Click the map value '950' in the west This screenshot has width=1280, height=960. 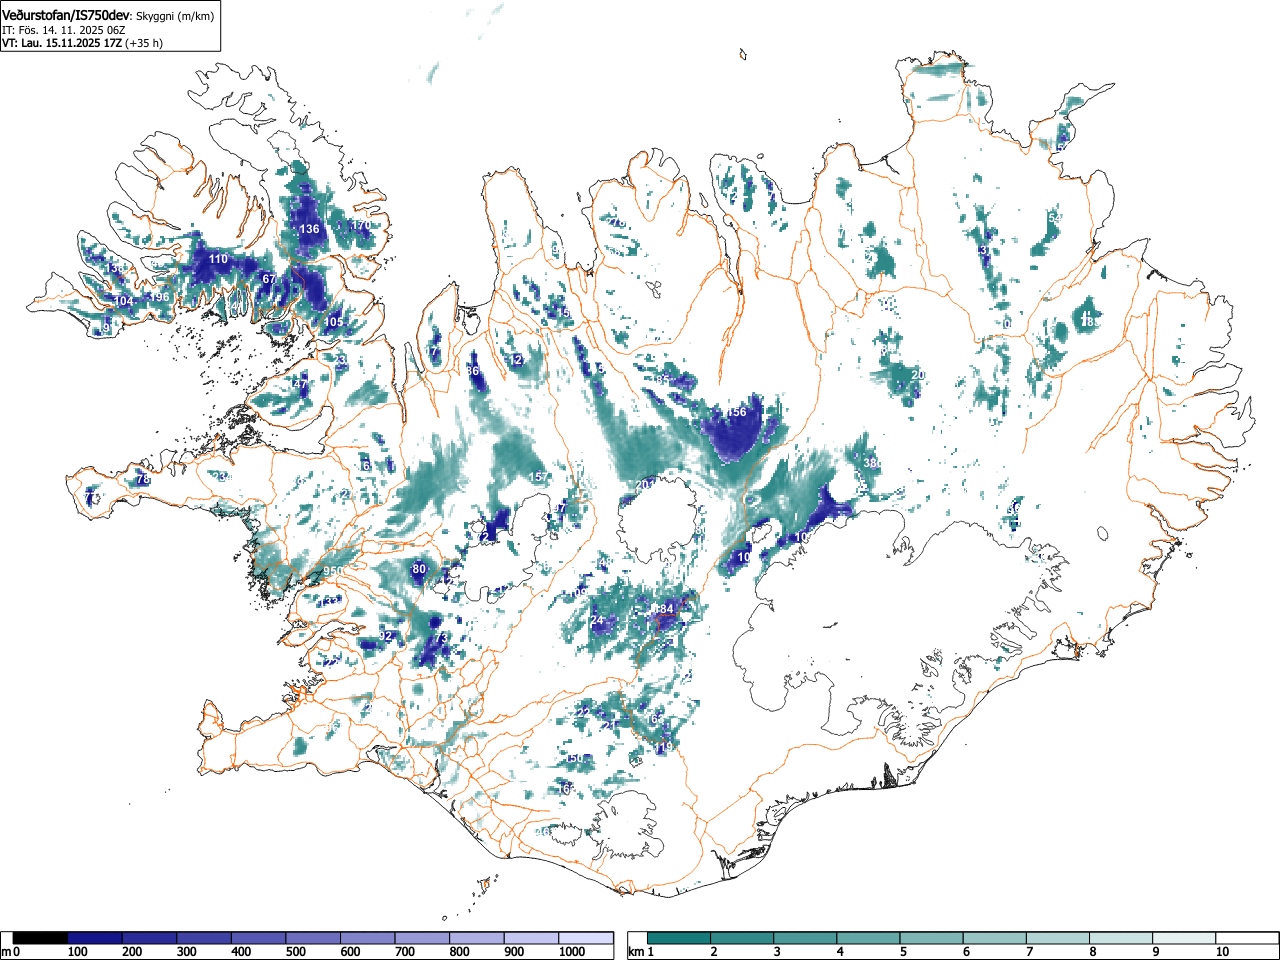pyautogui.click(x=333, y=572)
